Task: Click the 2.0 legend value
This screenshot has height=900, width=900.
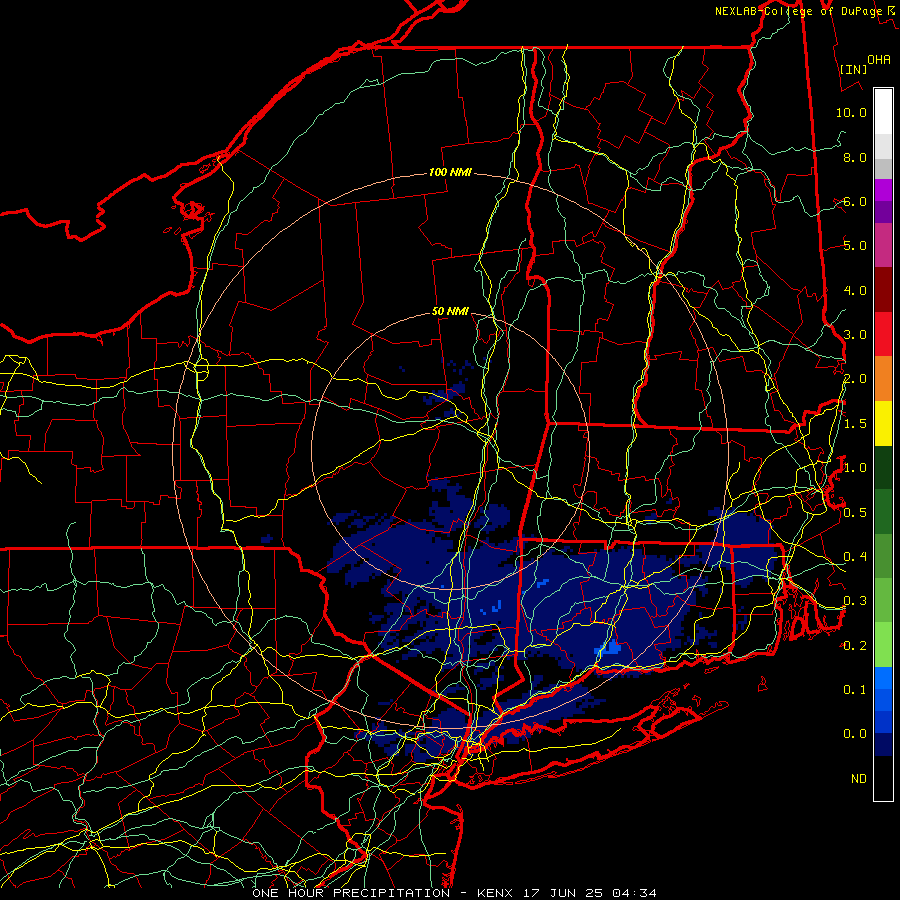Action: 855,379
